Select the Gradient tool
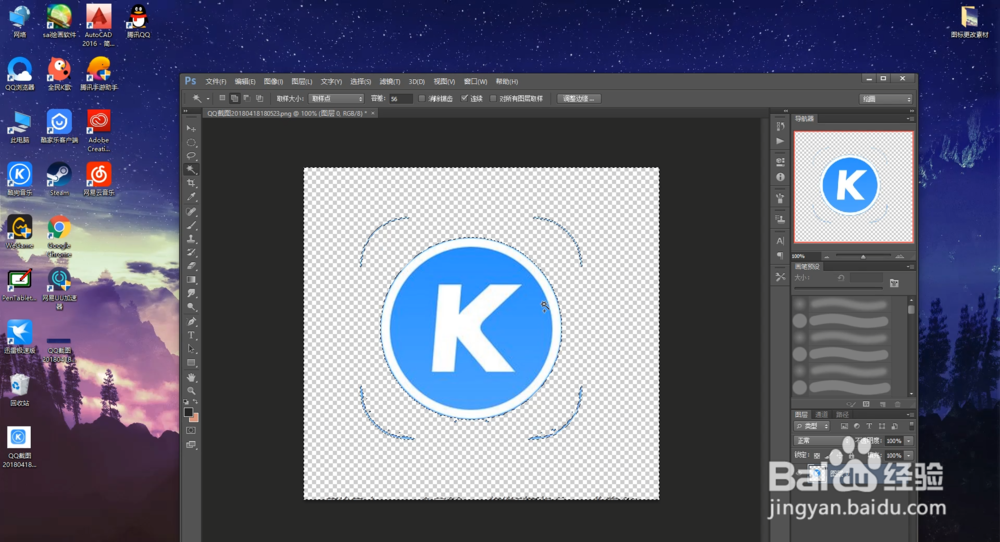Image resolution: width=1000 pixels, height=542 pixels. [x=191, y=279]
